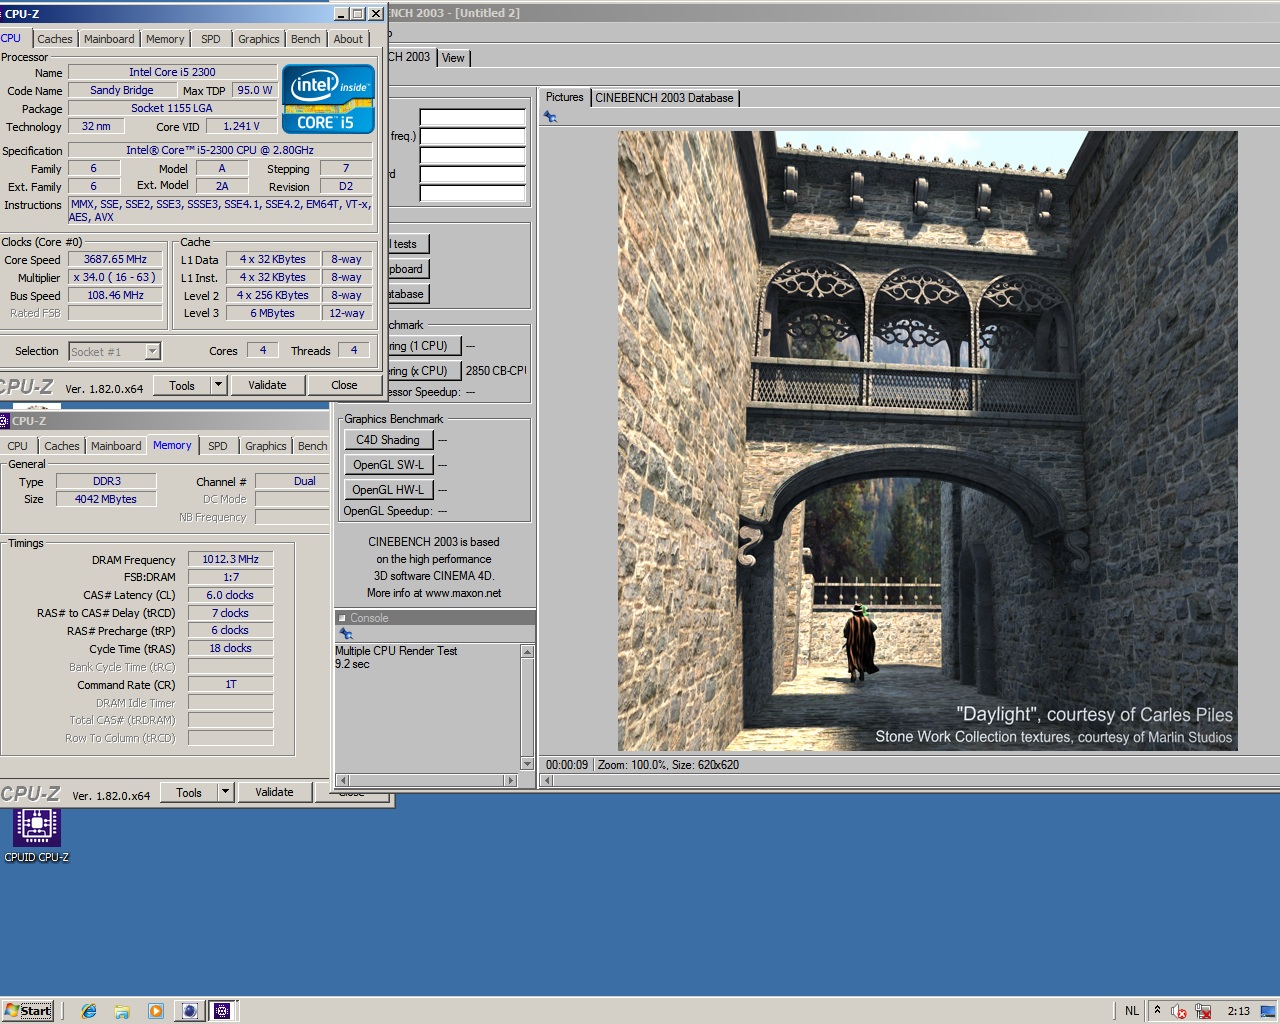Switch to CPU-Z taskbar button
Viewport: 1280px width, 1024px height.
point(222,1011)
